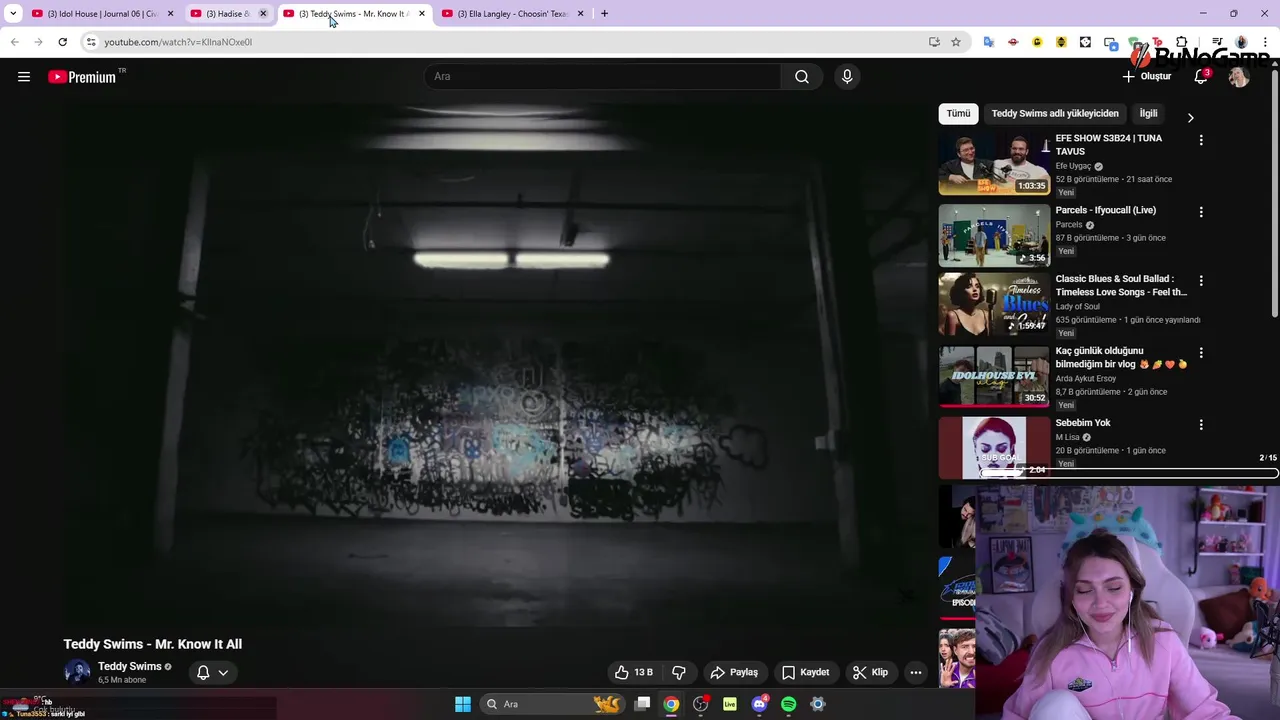Viewport: 1280px width, 720px height.
Task: Select the Tümü filter chip
Action: click(958, 114)
